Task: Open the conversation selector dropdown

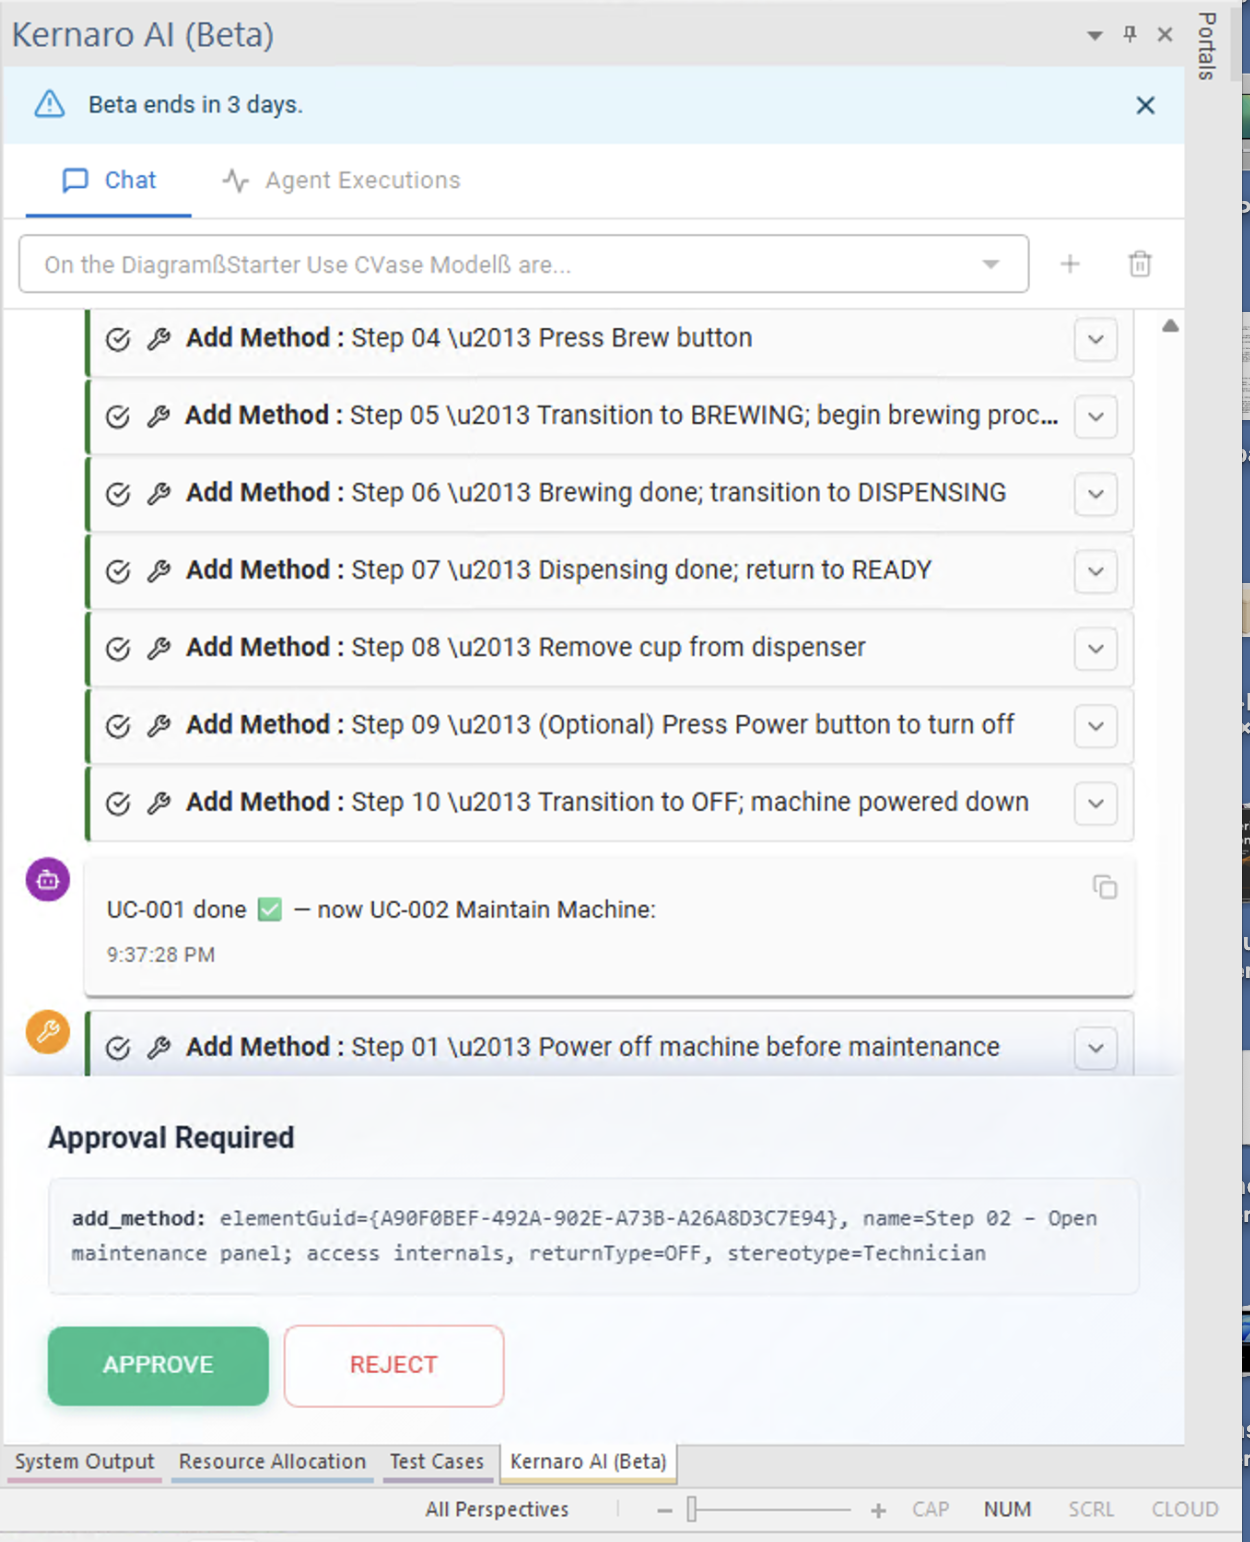Action: point(523,264)
